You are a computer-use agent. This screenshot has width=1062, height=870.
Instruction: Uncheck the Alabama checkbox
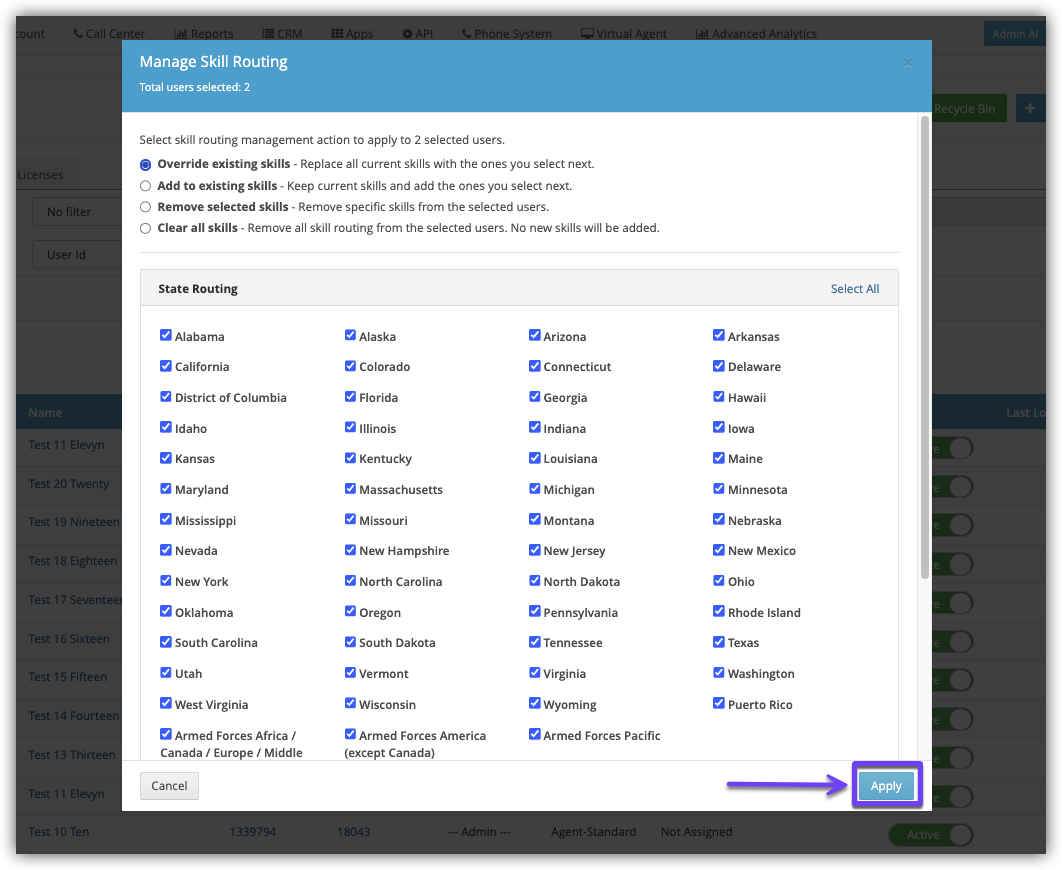point(165,335)
